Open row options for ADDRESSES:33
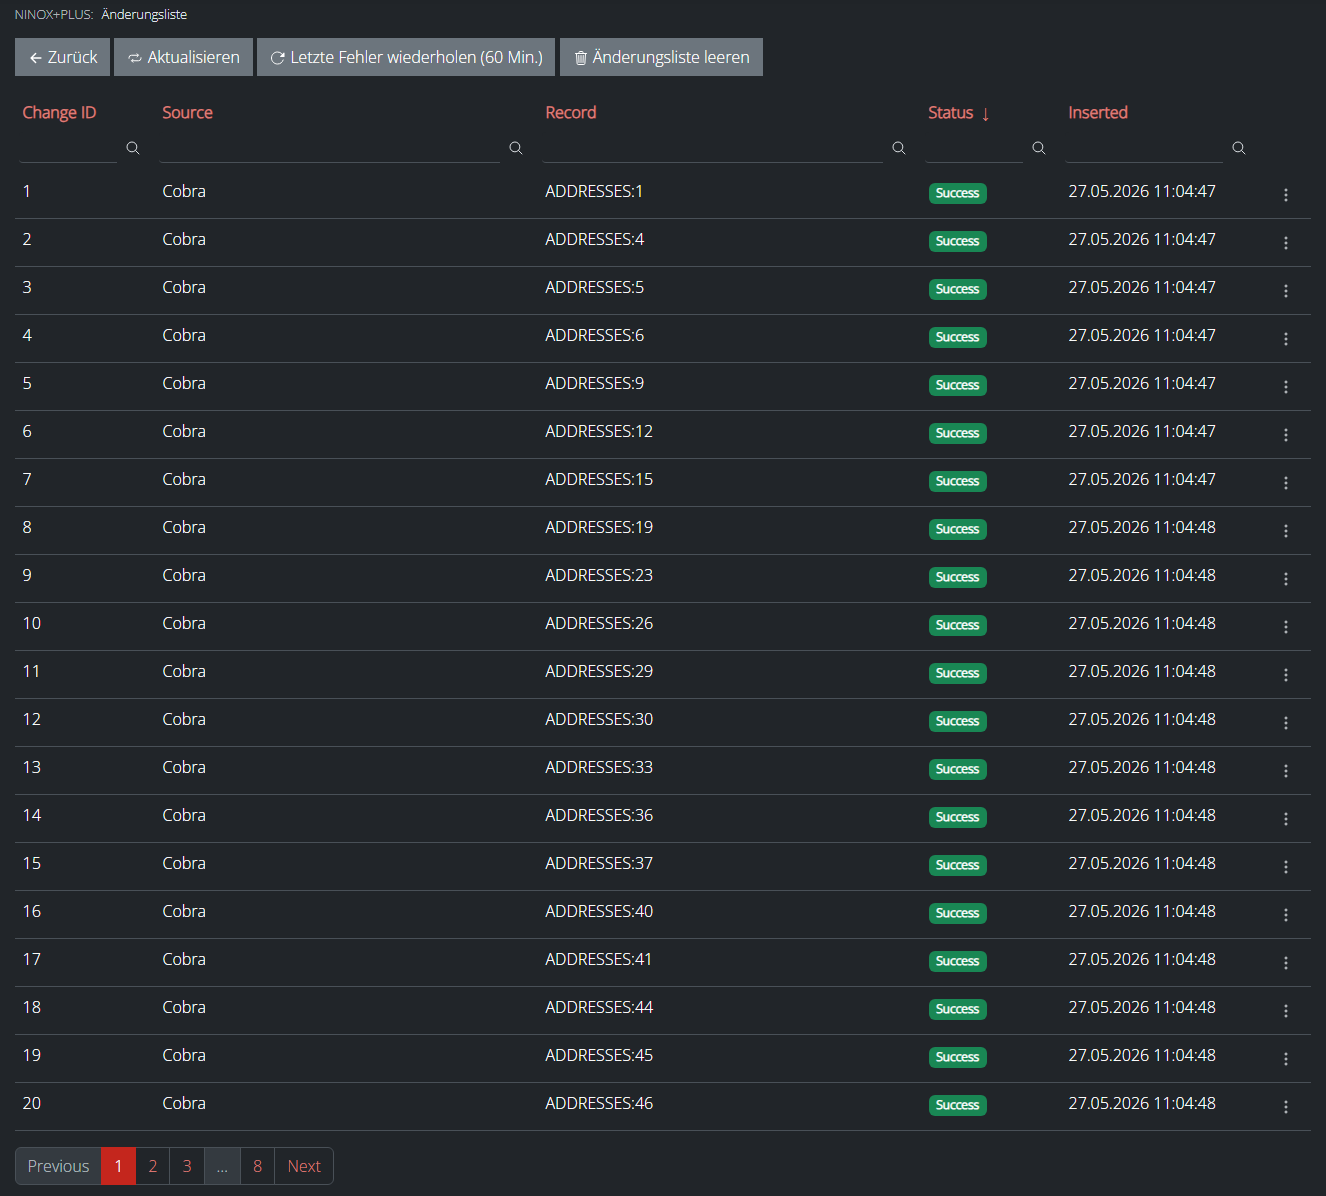 pyautogui.click(x=1286, y=771)
